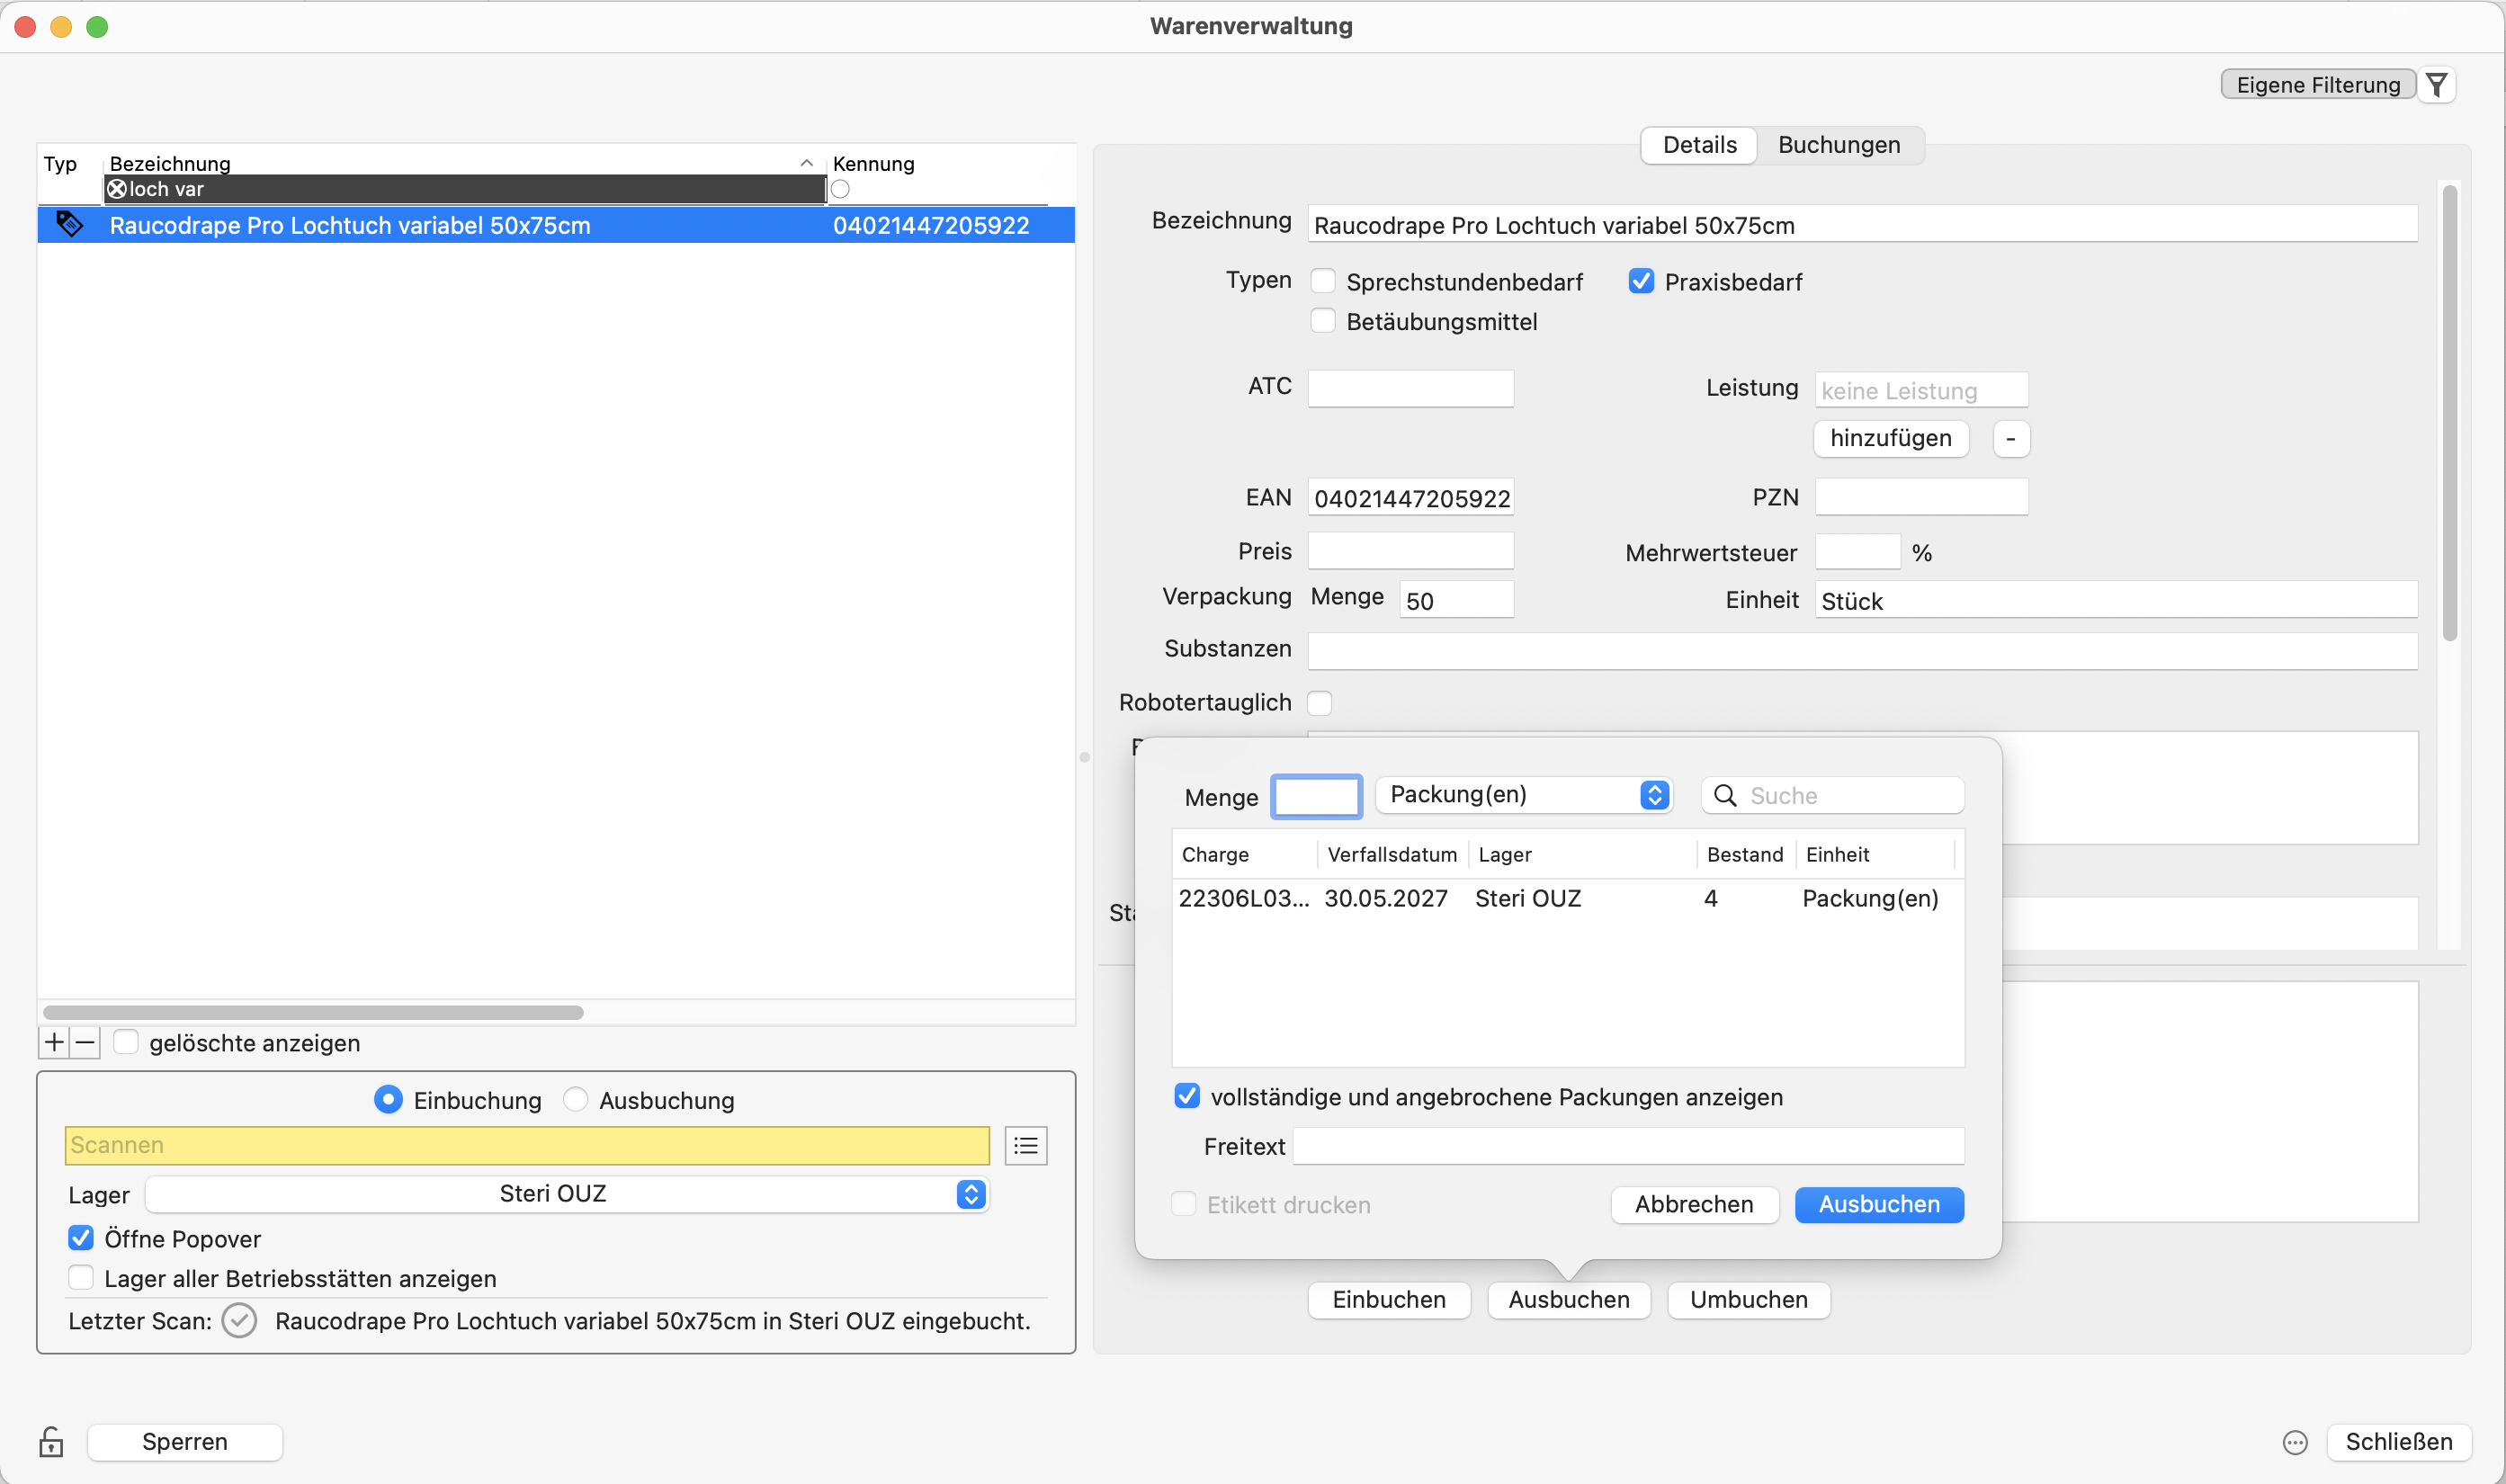Select the Ausbuchung radio button
This screenshot has height=1484, width=2506.
(575, 1100)
